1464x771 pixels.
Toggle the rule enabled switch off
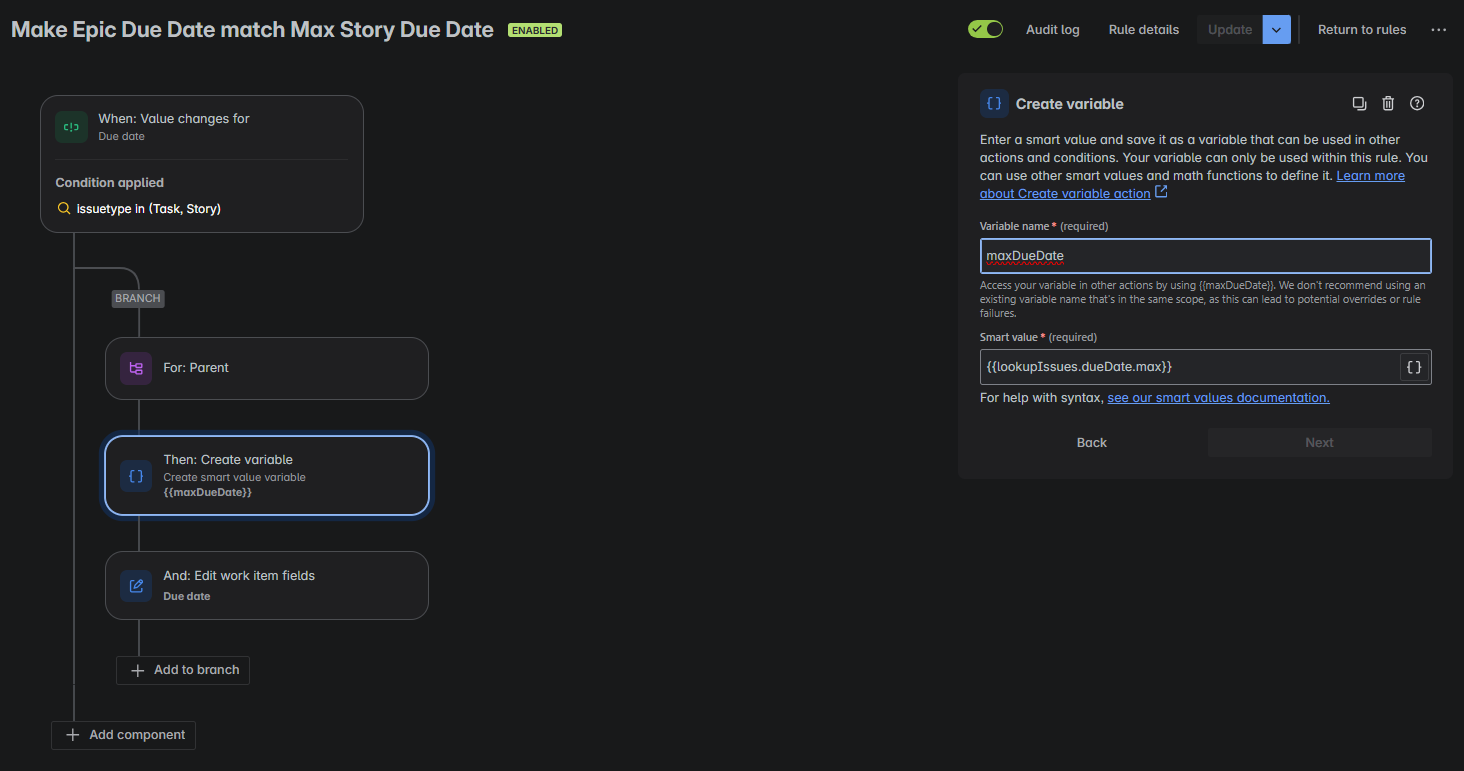click(985, 29)
